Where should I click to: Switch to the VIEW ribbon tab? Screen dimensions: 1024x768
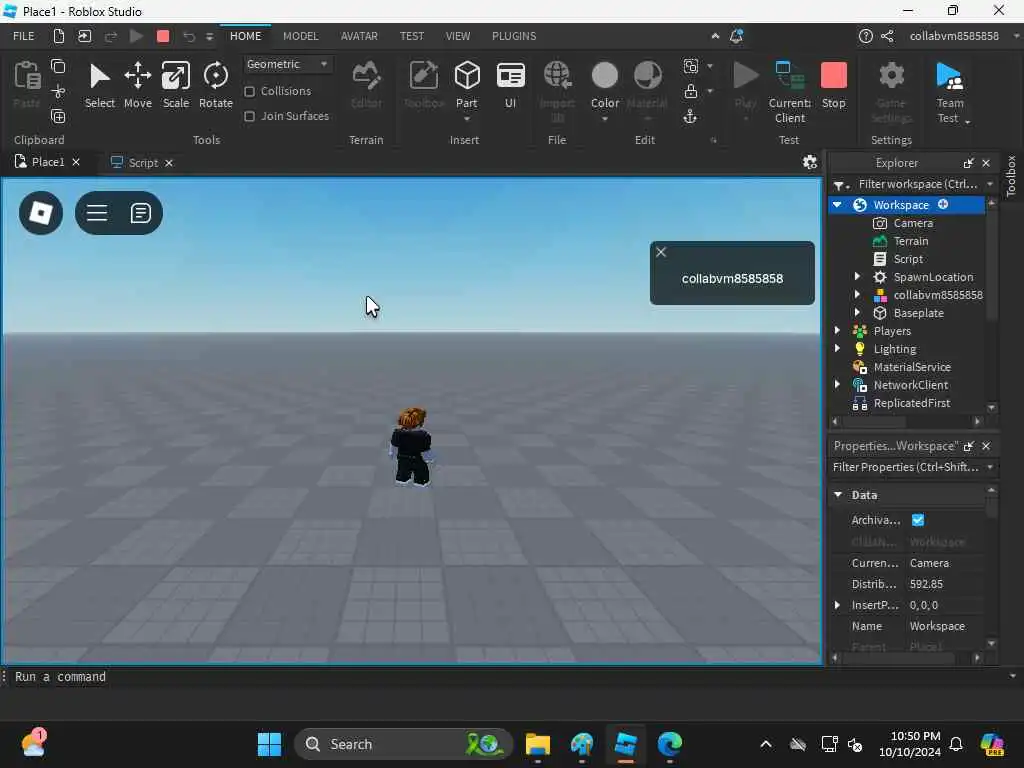click(x=458, y=36)
